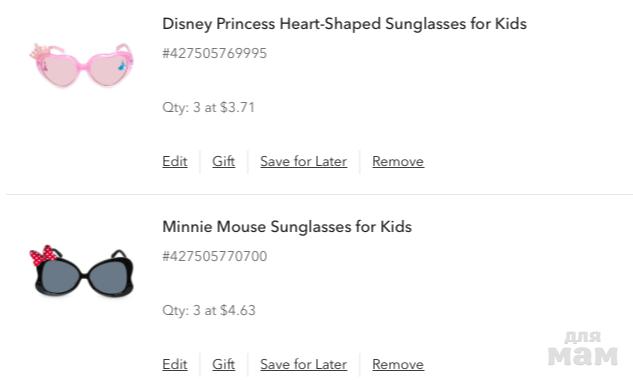Click the tiara decoration on pink sunglasses
This screenshot has width=633, height=380.
[42, 52]
